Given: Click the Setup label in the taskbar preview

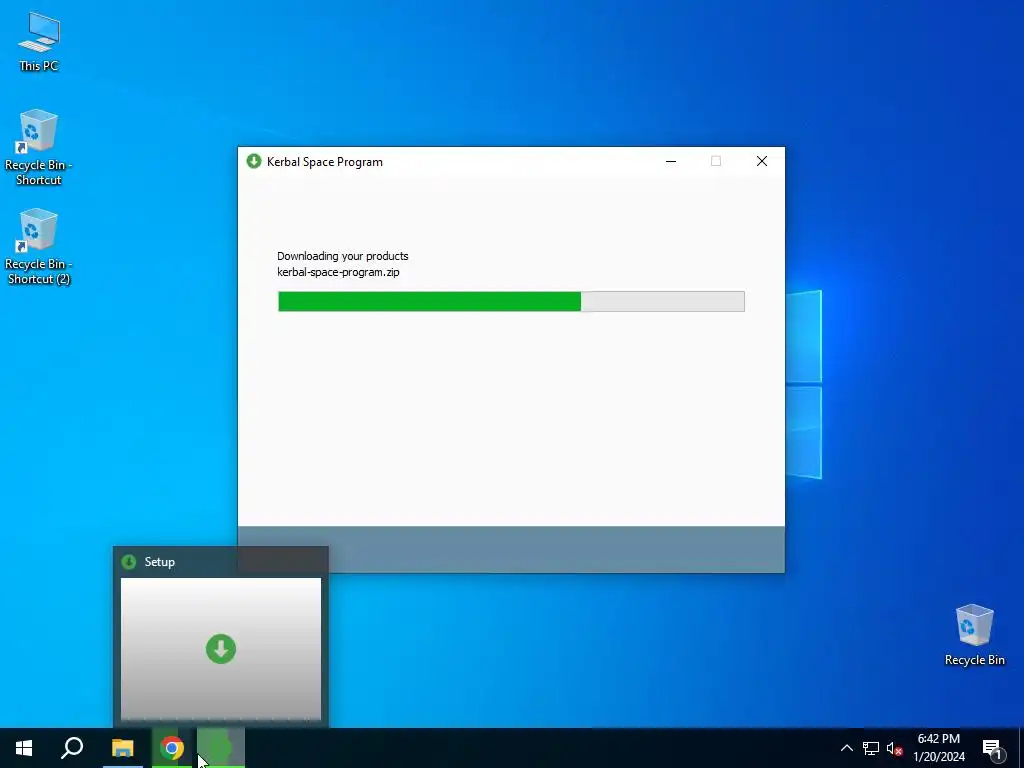Looking at the screenshot, I should [x=159, y=562].
